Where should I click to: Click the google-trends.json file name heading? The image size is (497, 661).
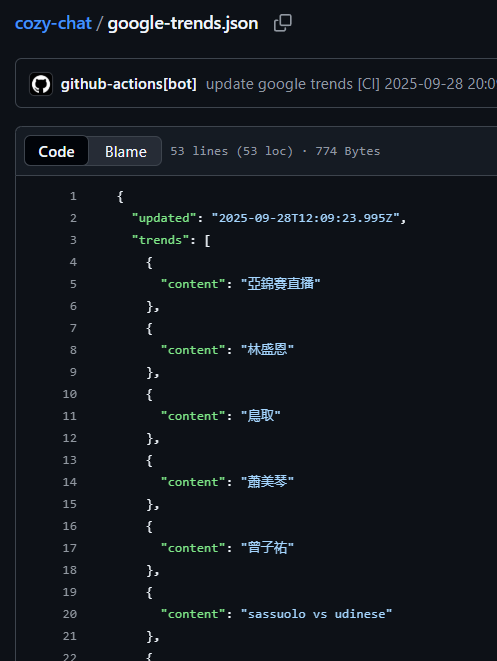tap(183, 23)
